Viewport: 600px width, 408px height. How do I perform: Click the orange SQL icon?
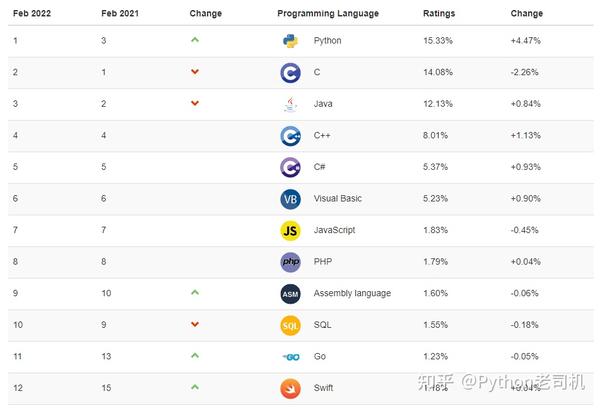pyautogui.click(x=290, y=326)
